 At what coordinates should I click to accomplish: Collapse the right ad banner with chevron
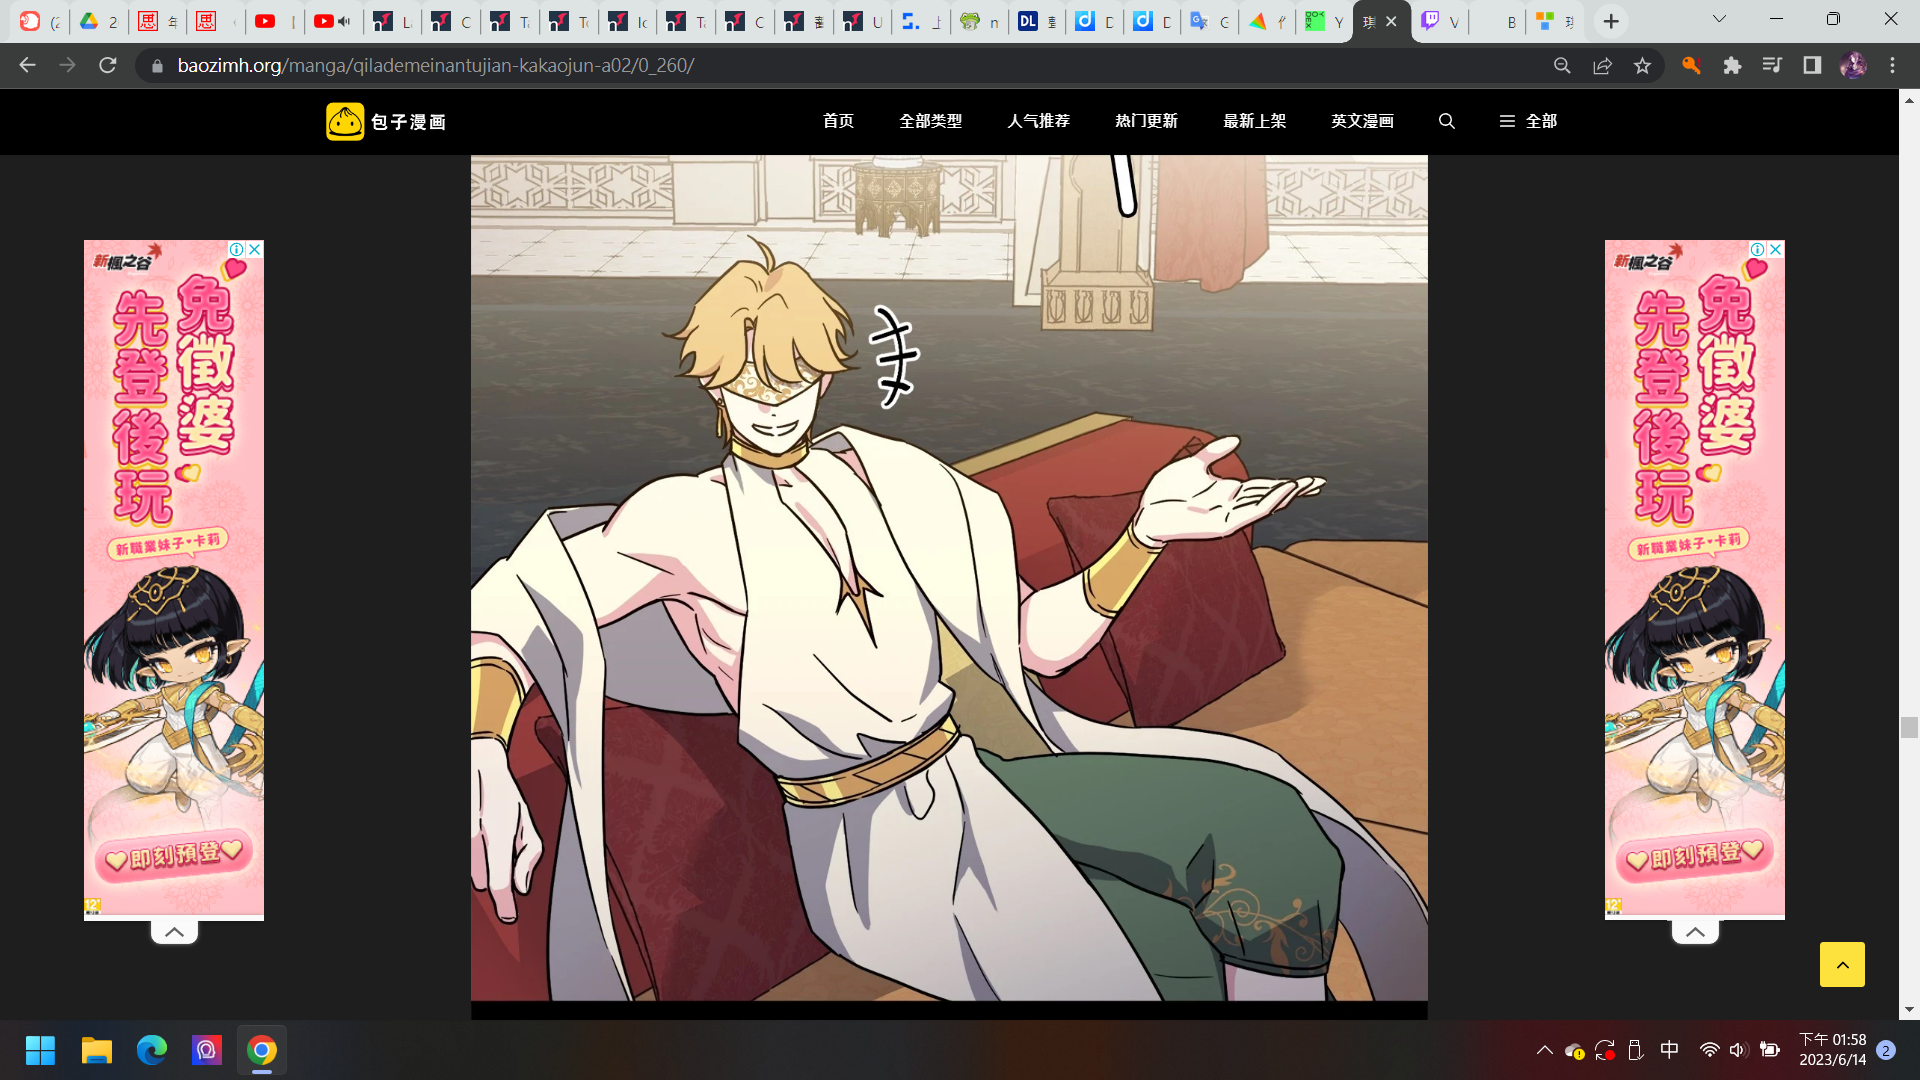tap(1695, 932)
